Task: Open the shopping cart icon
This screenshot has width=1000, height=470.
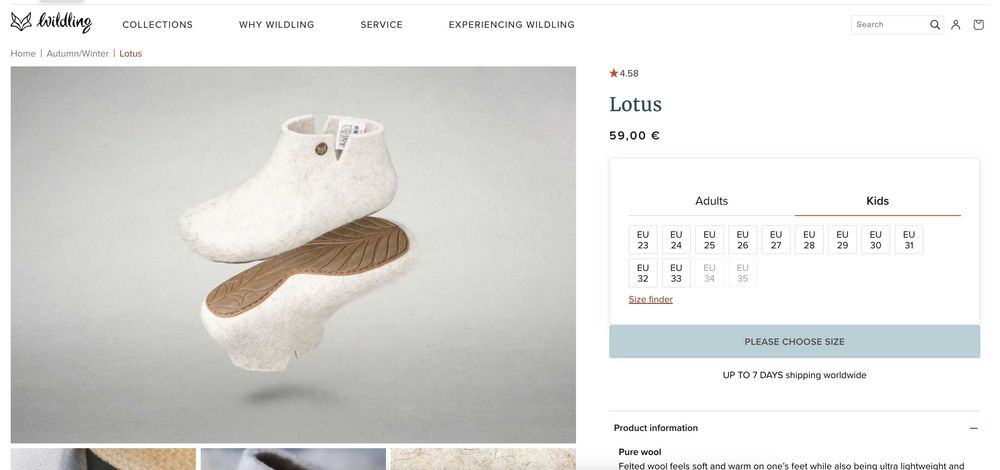Action: point(978,25)
